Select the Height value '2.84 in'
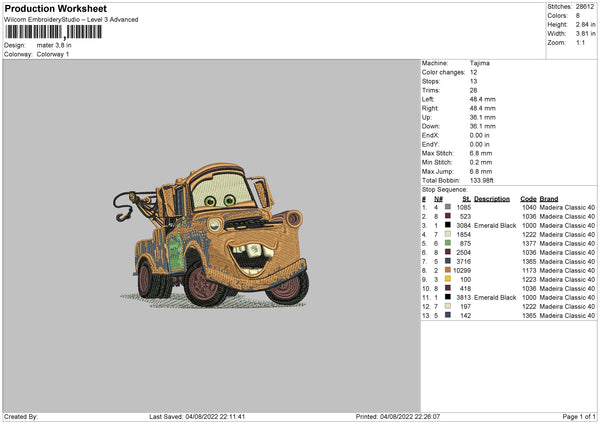The width and height of the screenshot is (600, 424). click(585, 24)
